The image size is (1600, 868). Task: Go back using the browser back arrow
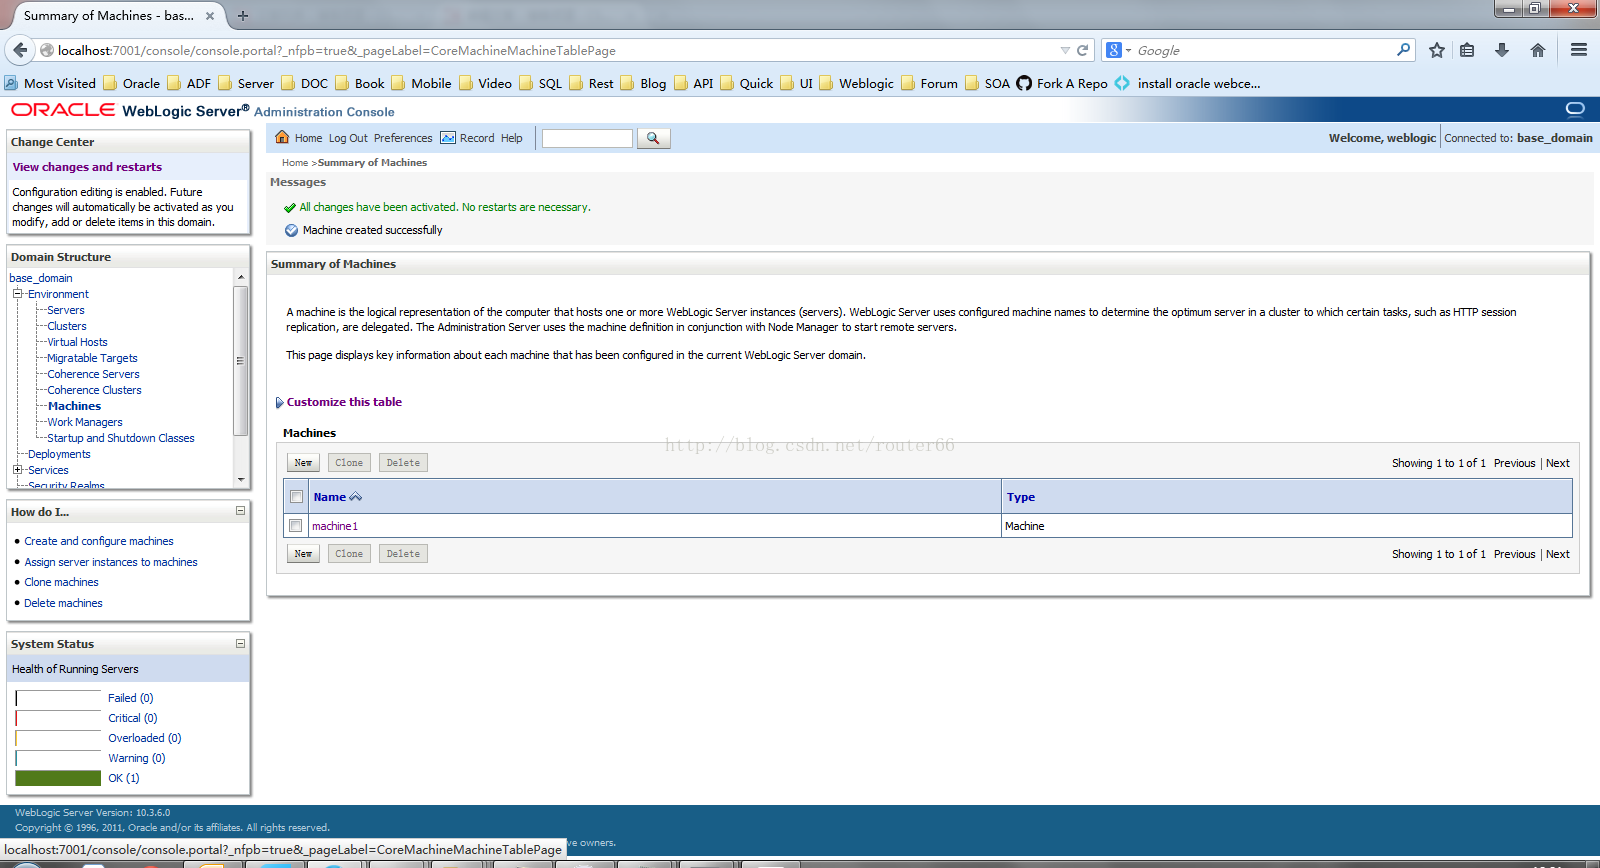(x=20, y=50)
